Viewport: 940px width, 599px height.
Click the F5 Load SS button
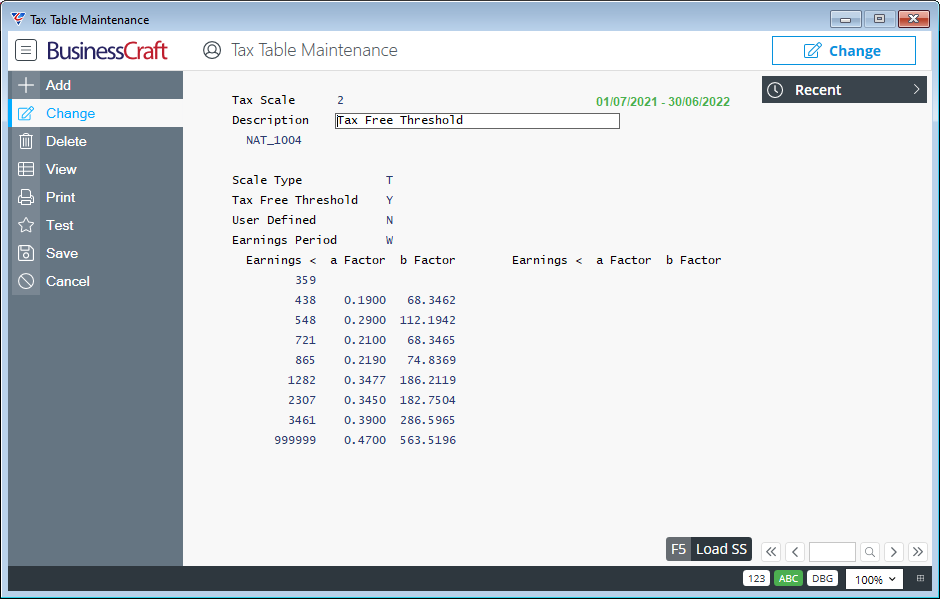(x=709, y=549)
